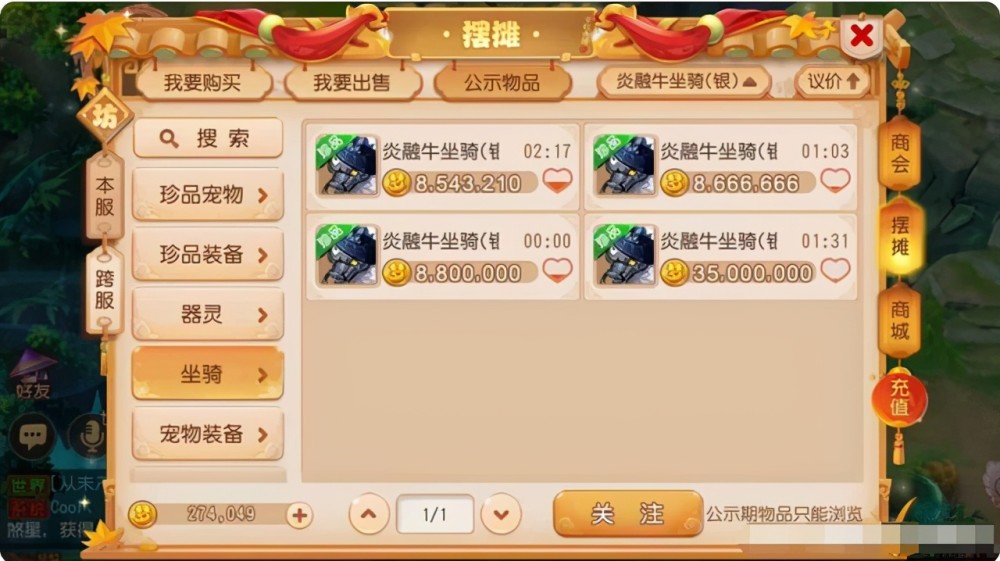Screen dimensions: 1000x561
Task: Select the 8,543,210 mount thumbnail
Action: point(346,164)
